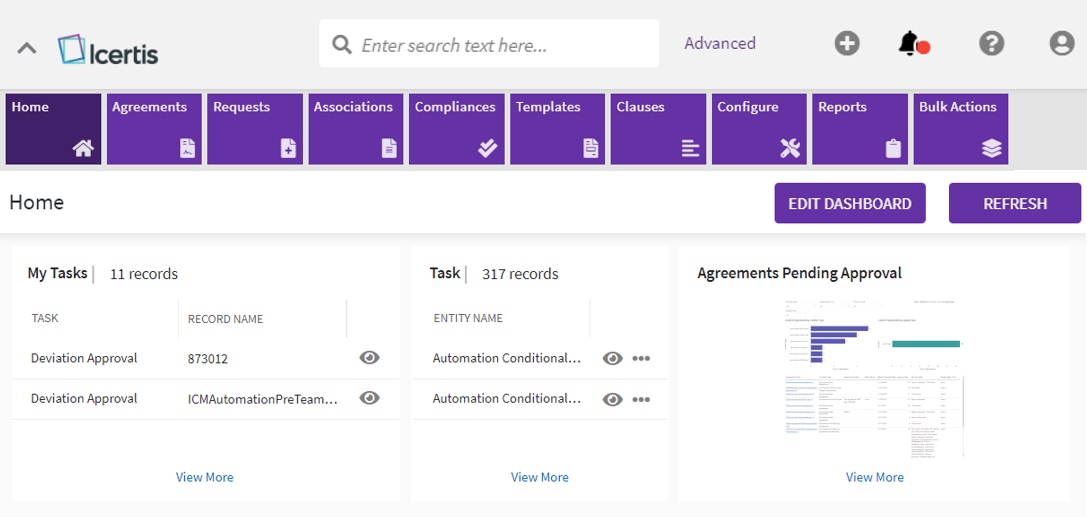Click the notifications bell icon
The image size is (1087, 517).
[909, 44]
